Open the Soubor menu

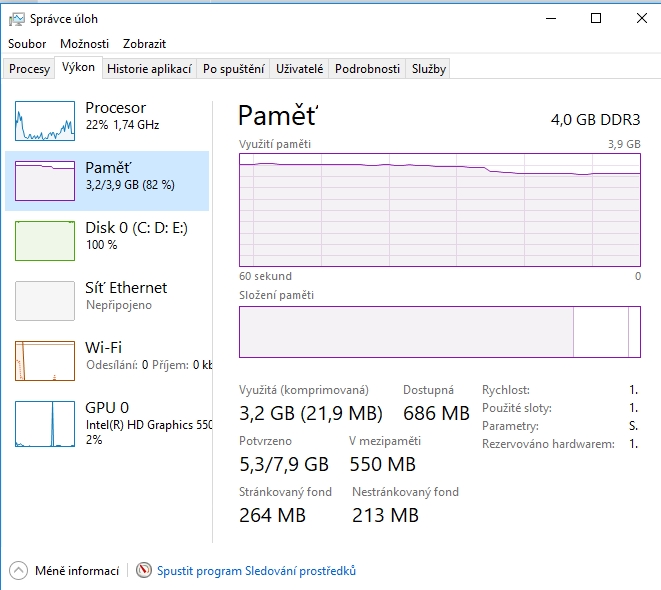(x=27, y=44)
